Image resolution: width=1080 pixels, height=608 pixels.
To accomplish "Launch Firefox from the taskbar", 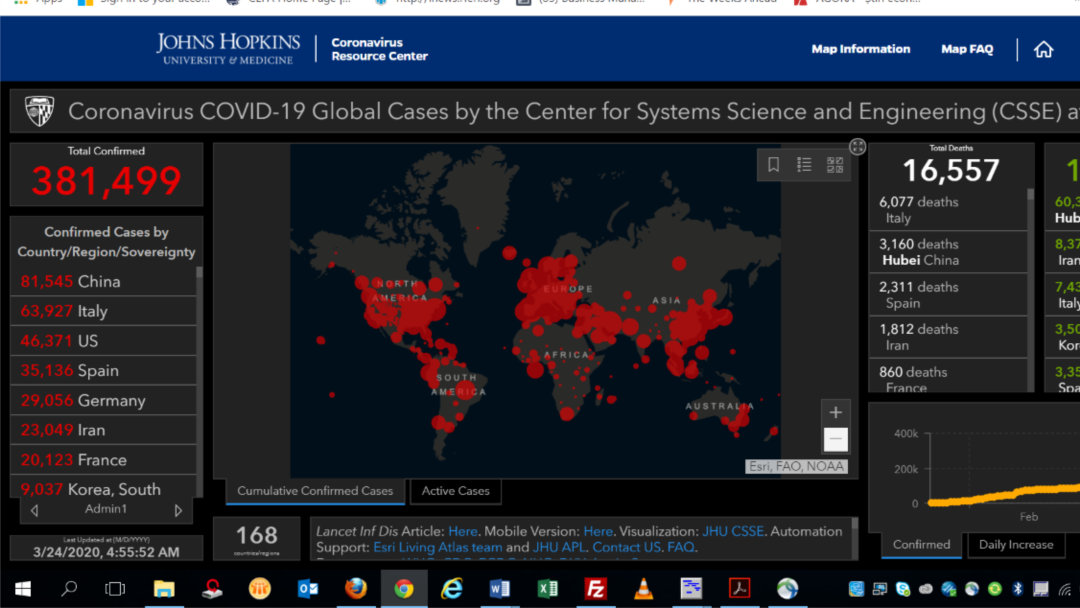I will 355,589.
